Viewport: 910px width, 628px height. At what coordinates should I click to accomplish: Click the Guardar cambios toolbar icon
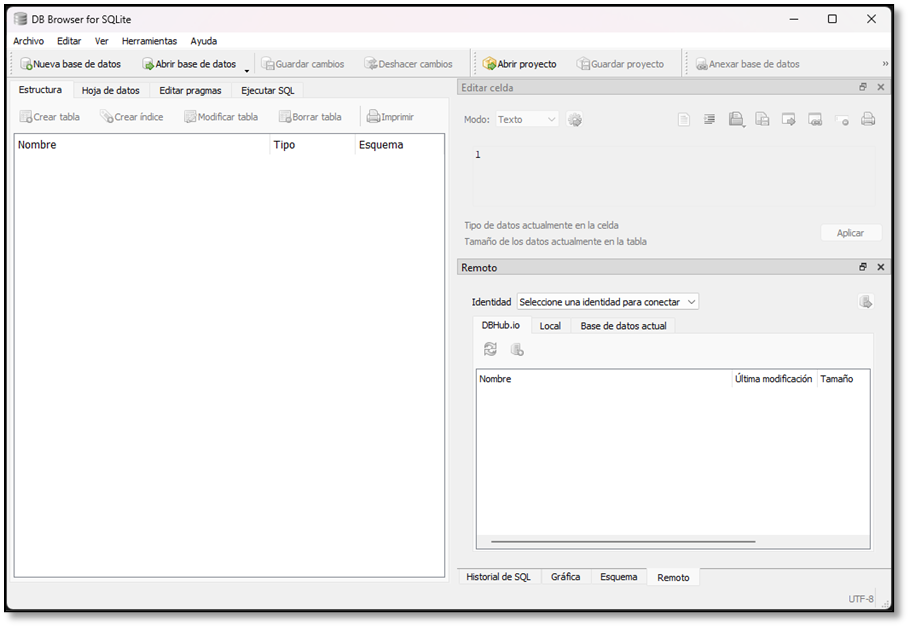coord(268,64)
